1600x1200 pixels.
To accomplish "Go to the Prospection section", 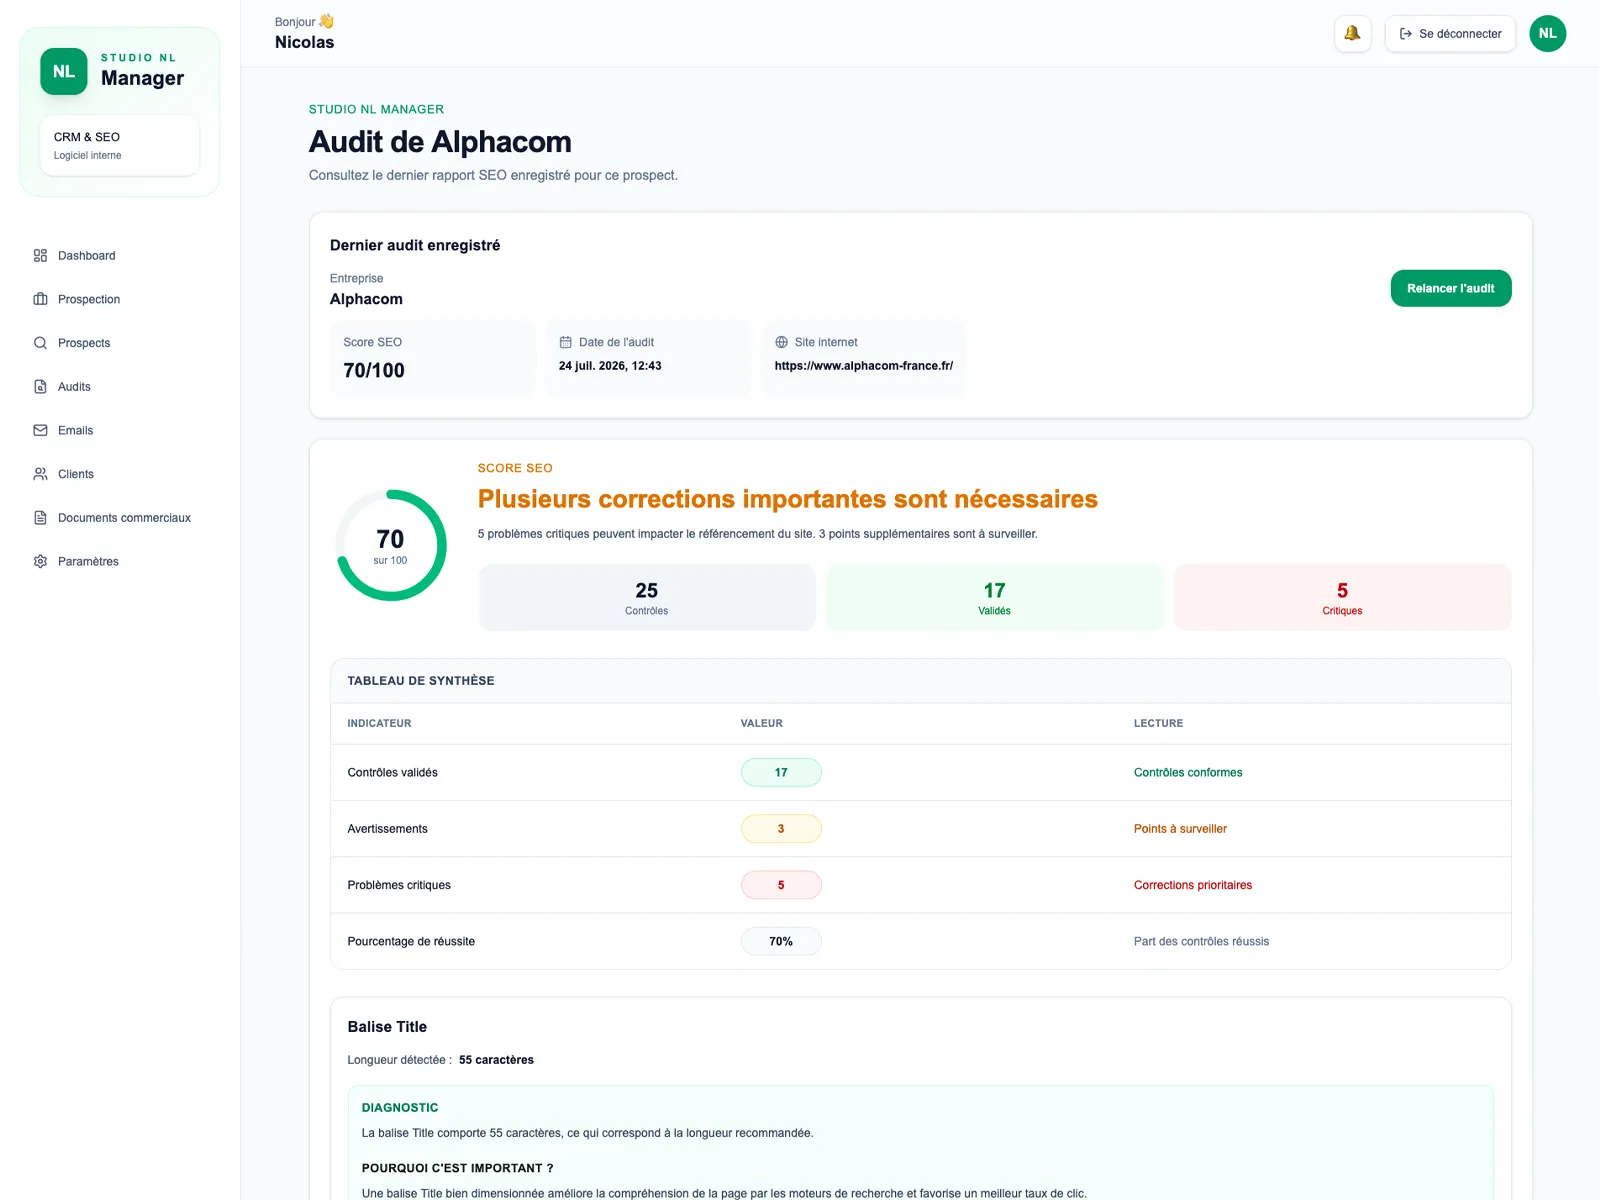I will click(120, 299).
